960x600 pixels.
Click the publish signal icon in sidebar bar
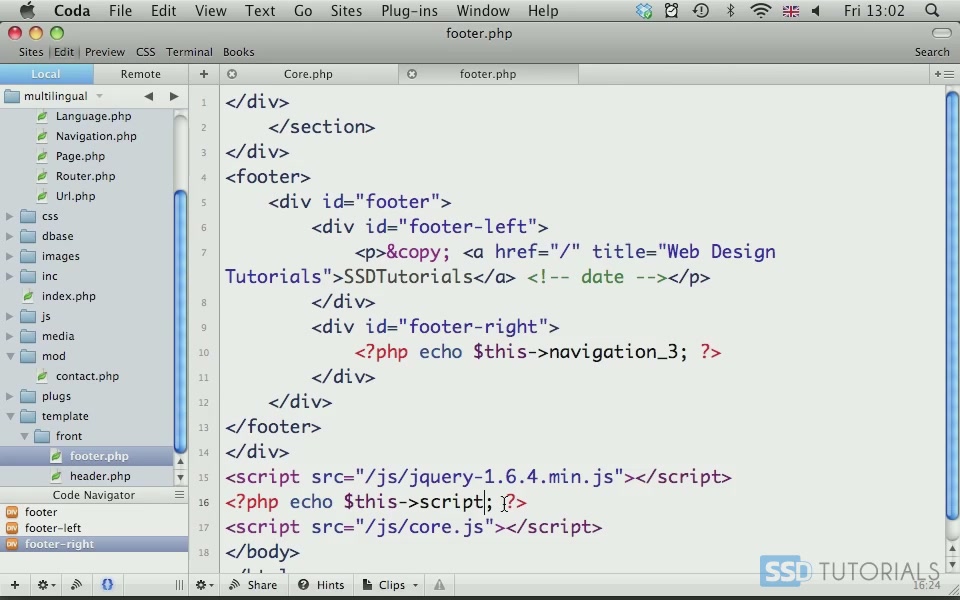77,585
